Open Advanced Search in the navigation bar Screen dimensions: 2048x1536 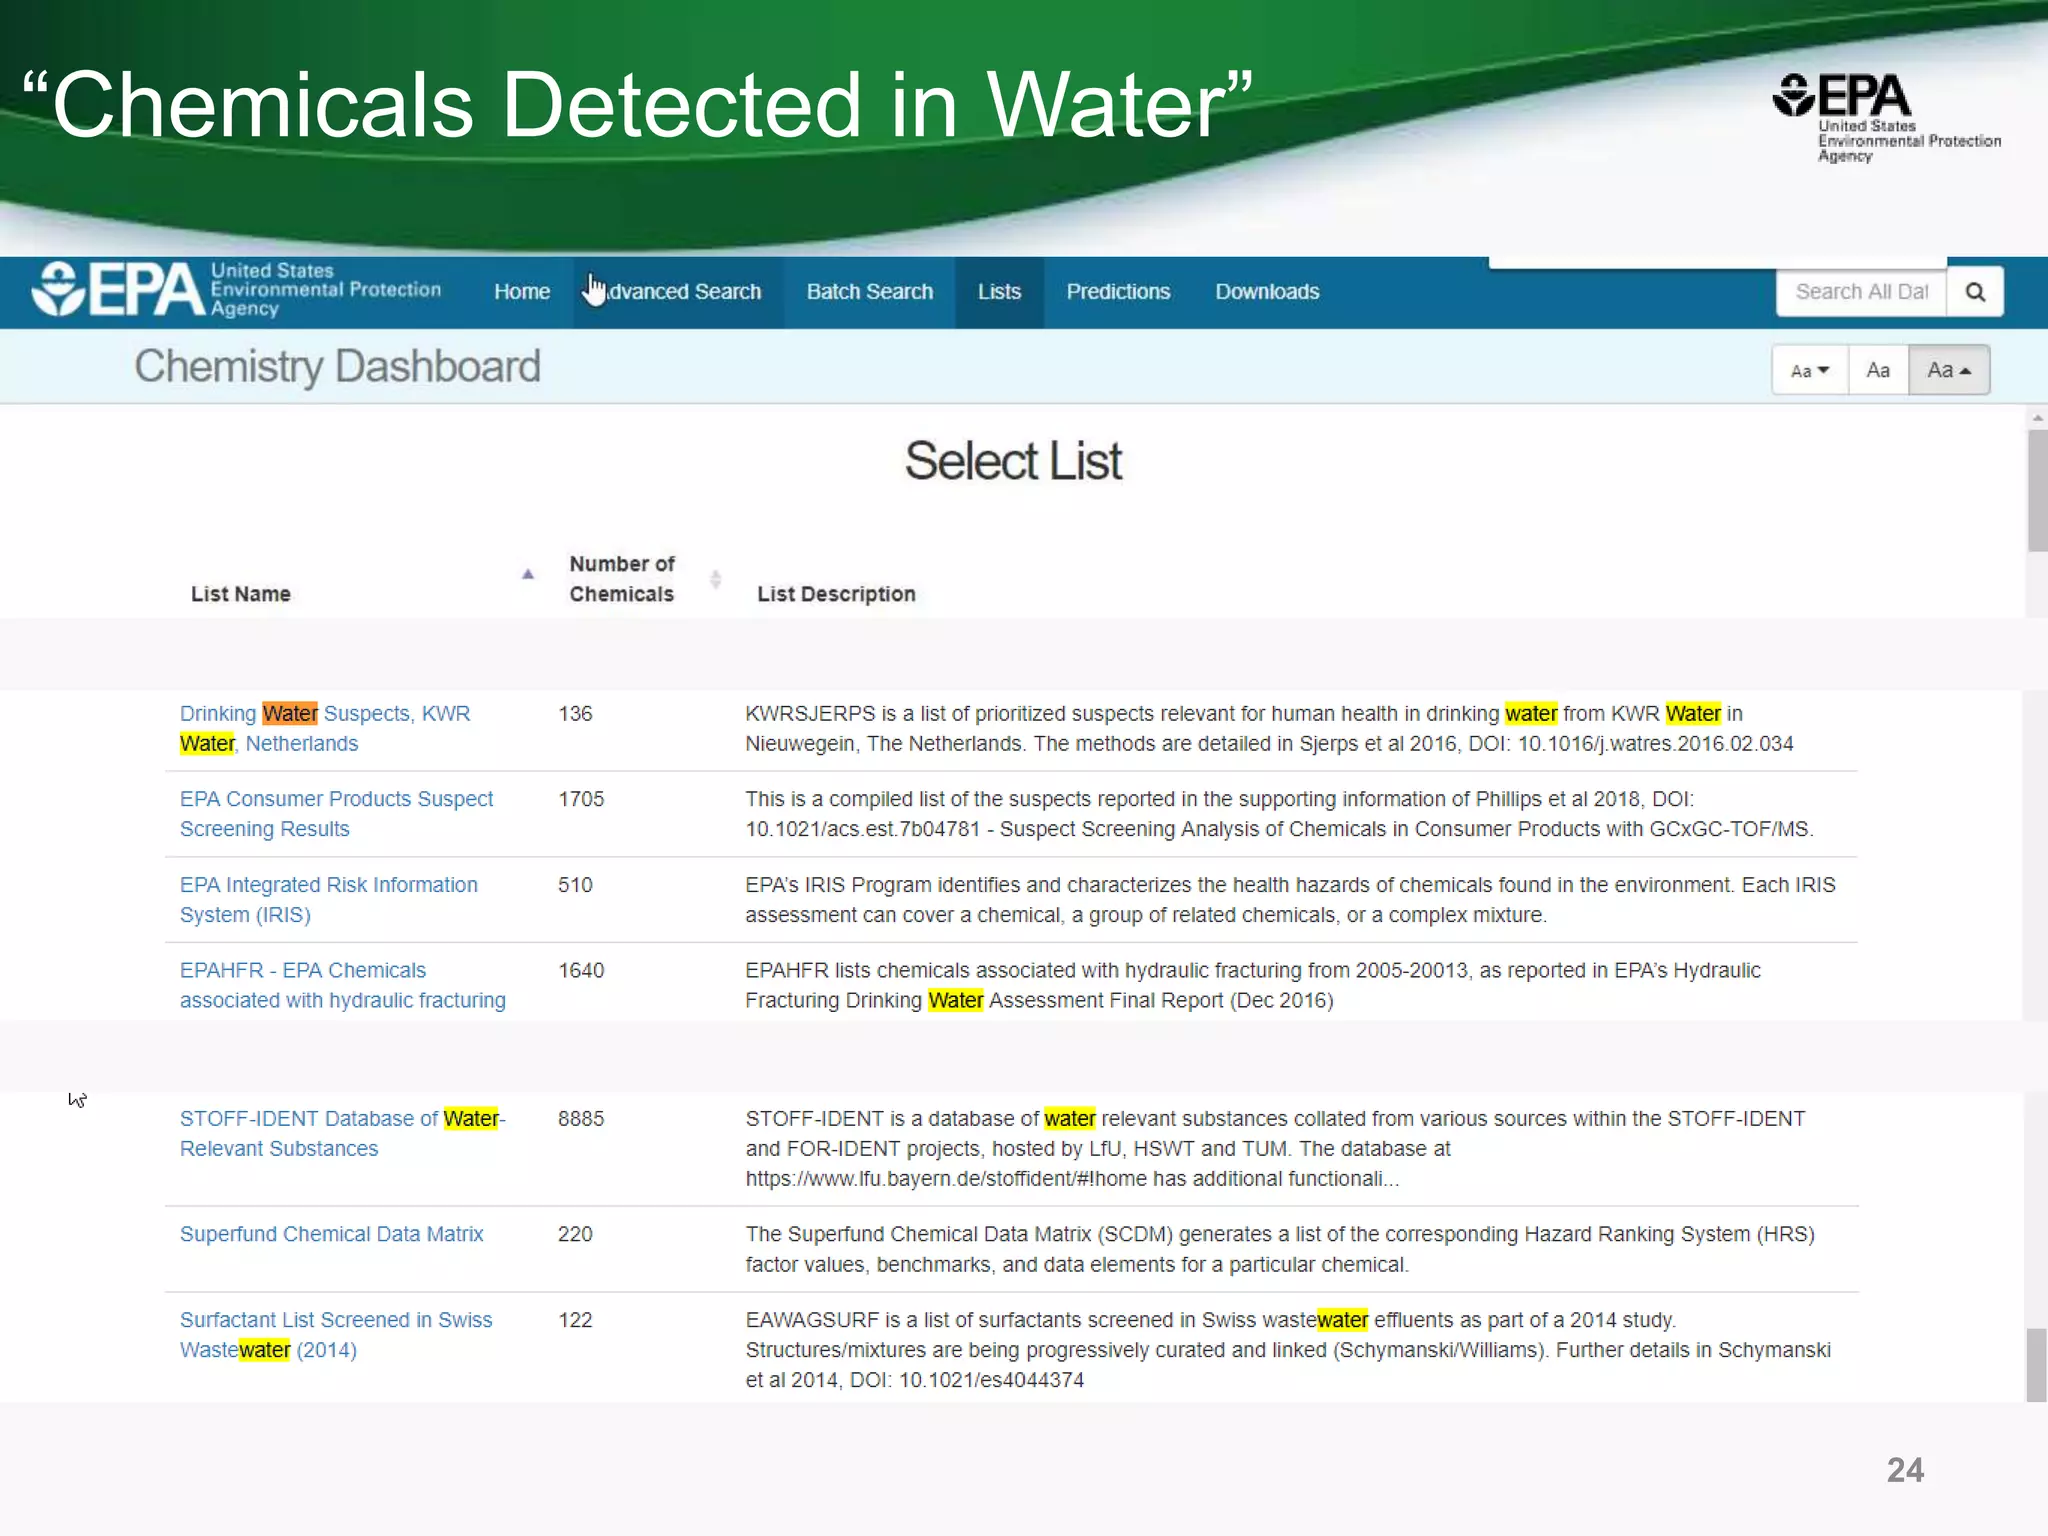pos(679,292)
